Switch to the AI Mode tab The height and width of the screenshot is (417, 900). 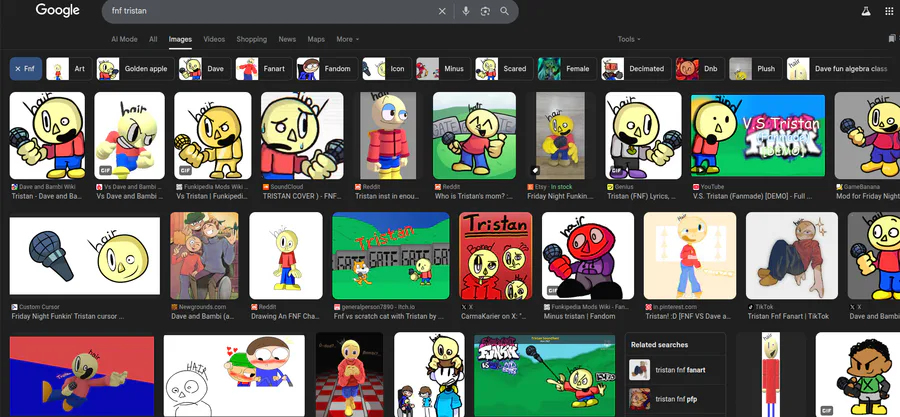tap(124, 40)
